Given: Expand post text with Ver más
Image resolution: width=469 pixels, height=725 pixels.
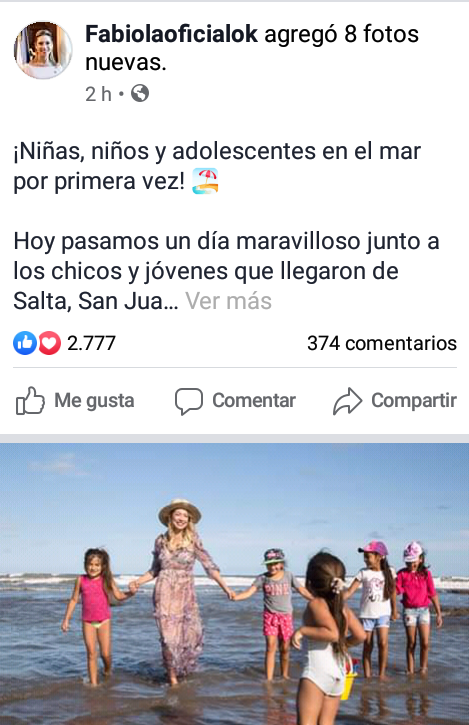Looking at the screenshot, I should coord(228,301).
